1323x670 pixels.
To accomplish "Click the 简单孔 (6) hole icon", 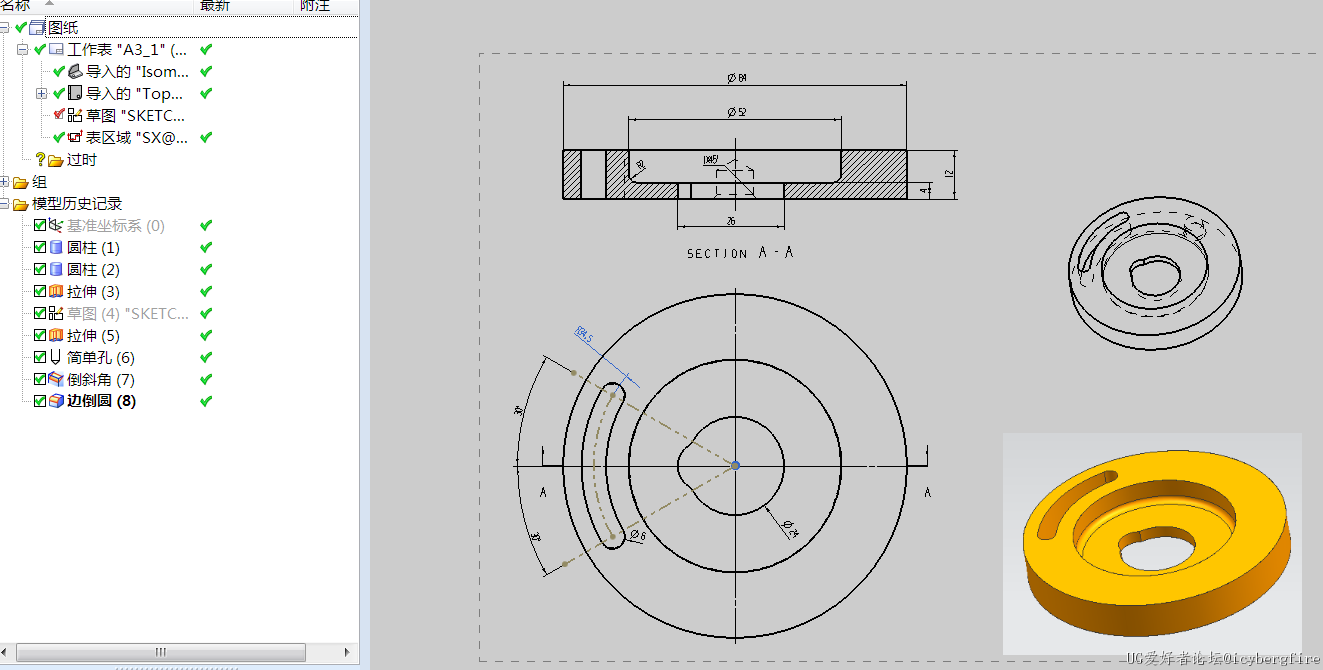I will (x=56, y=358).
